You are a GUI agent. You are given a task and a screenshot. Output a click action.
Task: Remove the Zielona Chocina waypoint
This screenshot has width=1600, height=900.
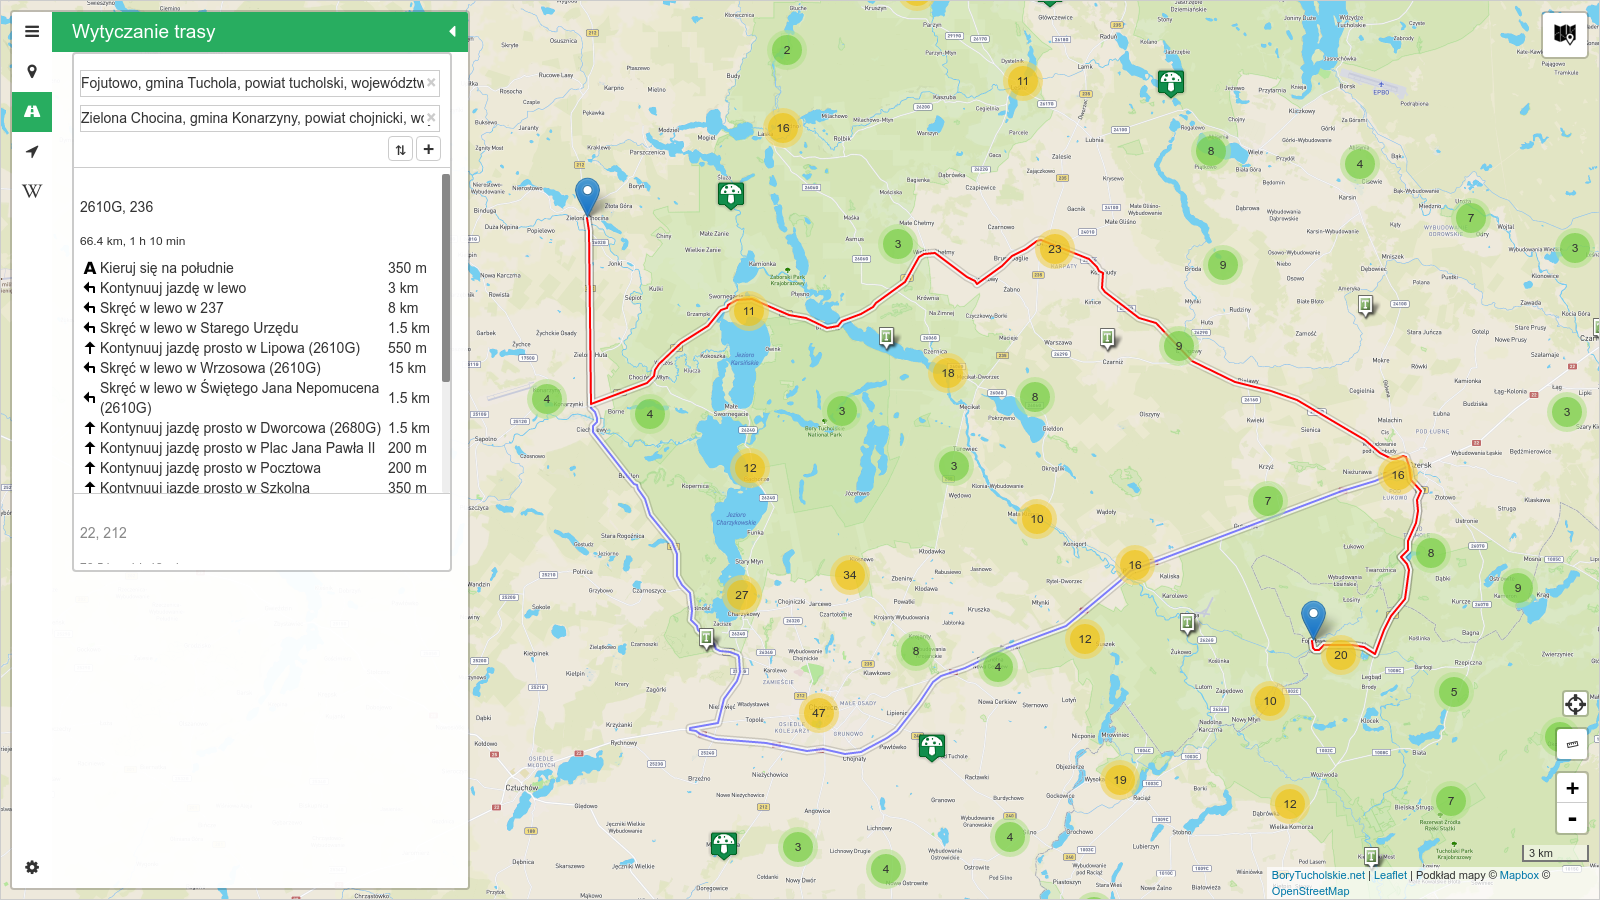[431, 118]
